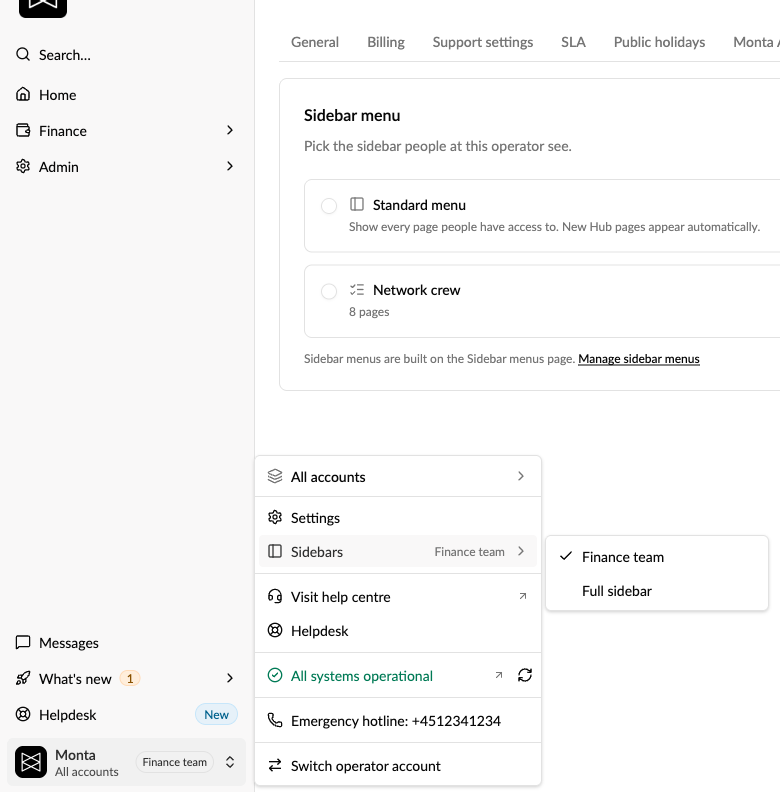The image size is (780, 792).
Task: Click the sidebar Helpdesk lifebuoy icon
Action: click(x=23, y=714)
